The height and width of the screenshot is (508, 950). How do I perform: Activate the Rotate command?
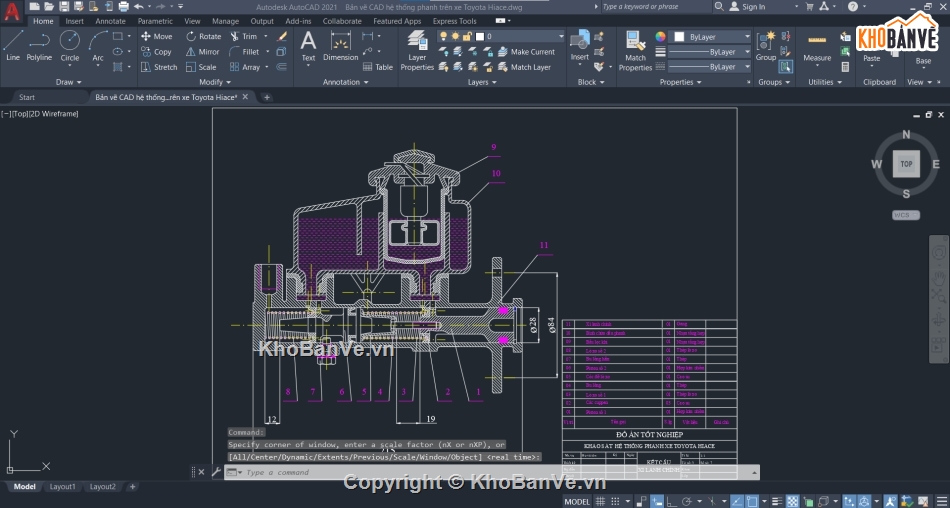tap(204, 36)
